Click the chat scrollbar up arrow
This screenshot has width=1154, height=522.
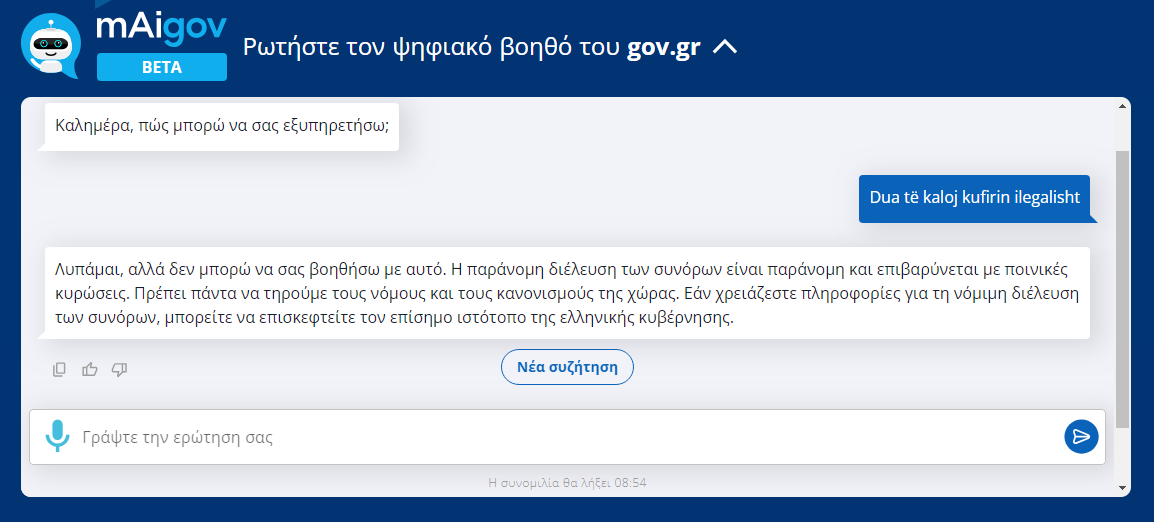point(1122,107)
